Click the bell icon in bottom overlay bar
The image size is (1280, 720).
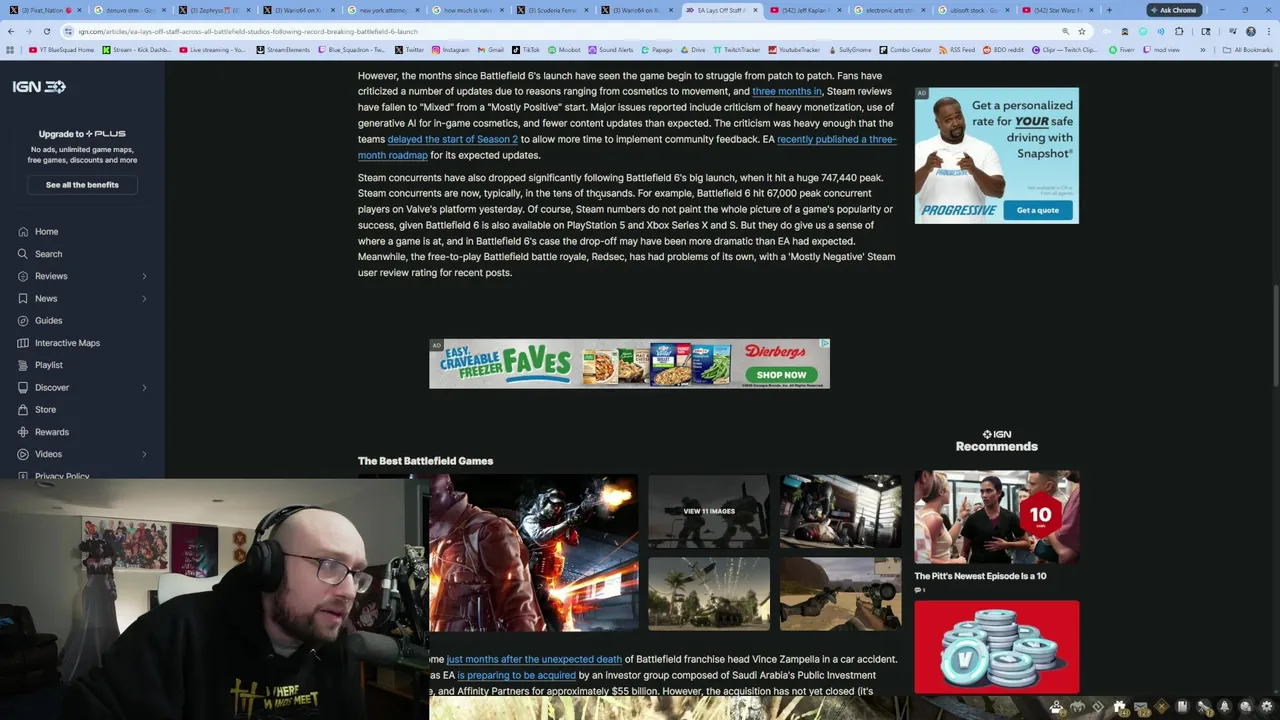(x=1224, y=707)
